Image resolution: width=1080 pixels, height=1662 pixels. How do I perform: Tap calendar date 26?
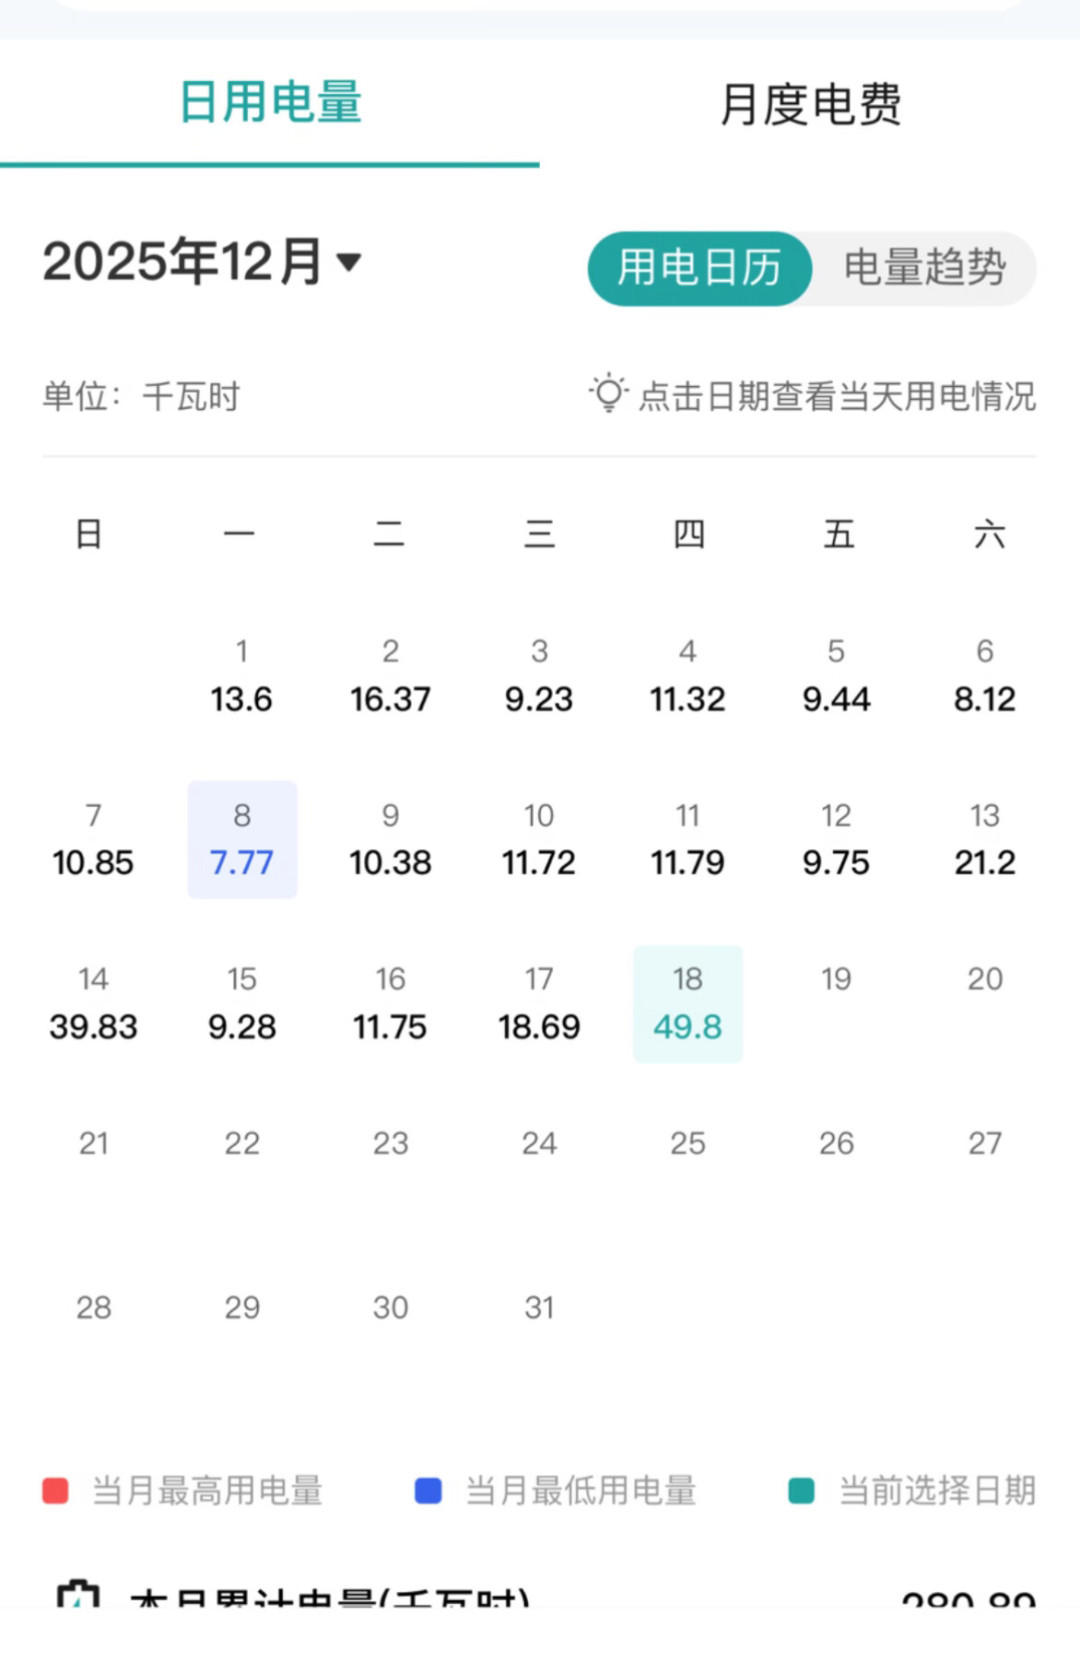click(x=836, y=1143)
